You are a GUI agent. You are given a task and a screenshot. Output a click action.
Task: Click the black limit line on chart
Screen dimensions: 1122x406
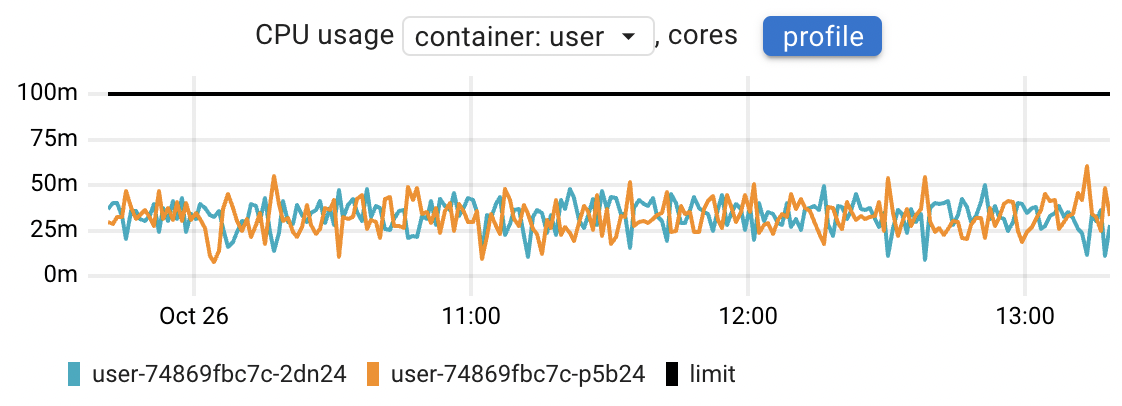pos(608,93)
